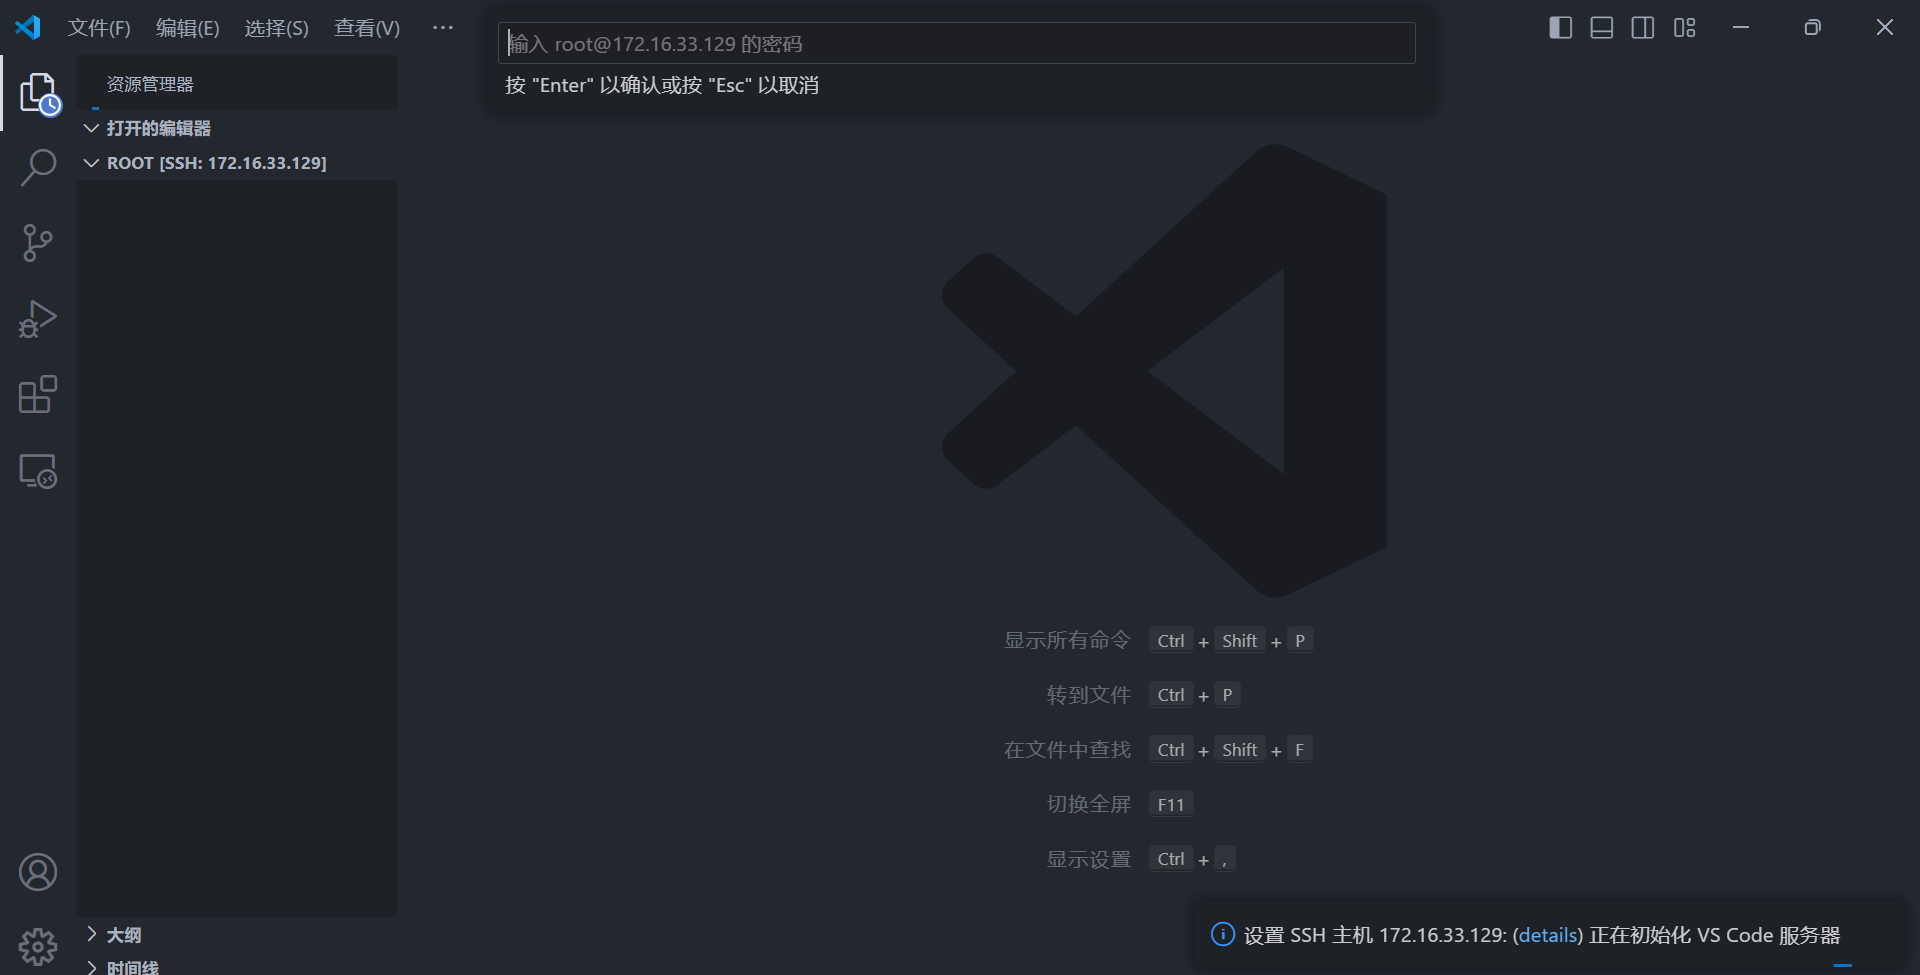Click the 在文件中查找 shortcut hint text
Screen dimensions: 1920x975
point(1067,750)
